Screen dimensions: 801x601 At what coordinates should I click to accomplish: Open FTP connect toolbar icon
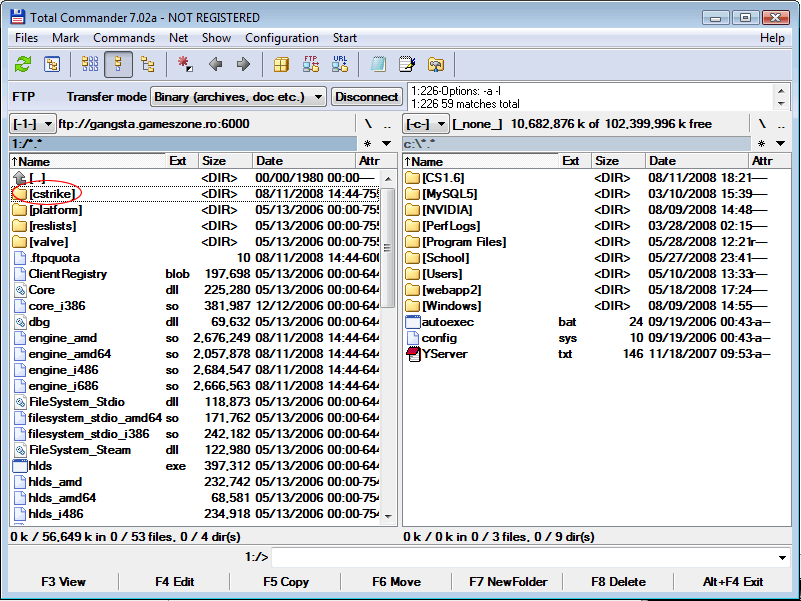tap(311, 64)
